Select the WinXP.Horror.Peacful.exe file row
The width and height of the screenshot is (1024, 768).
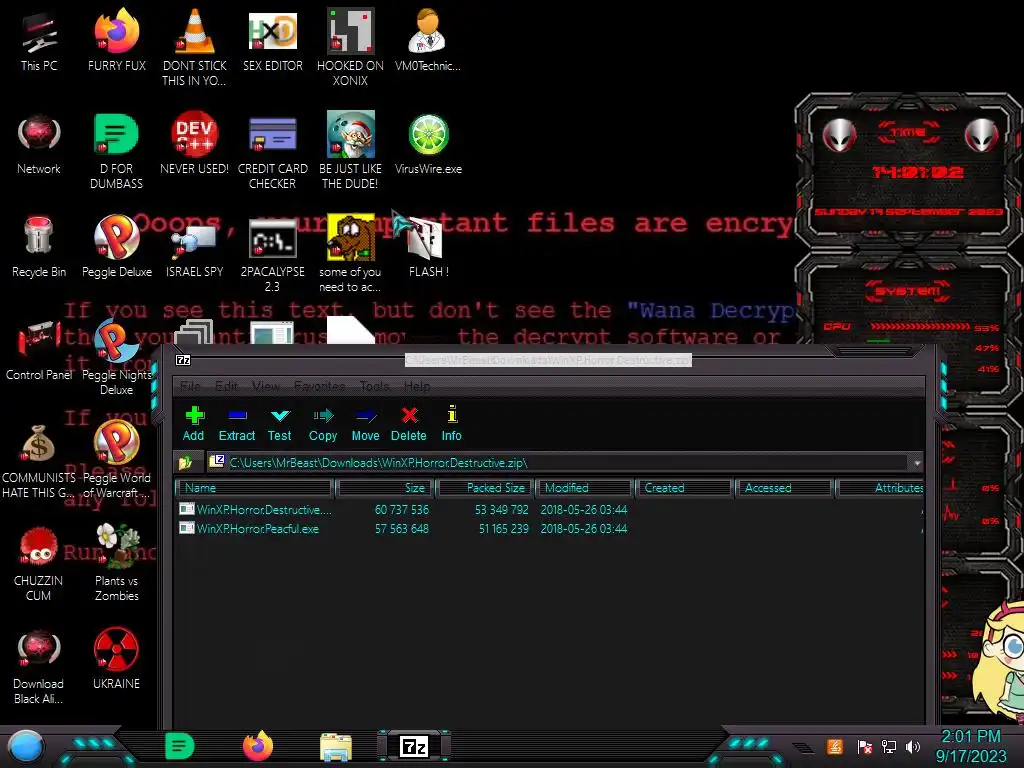tap(549, 529)
